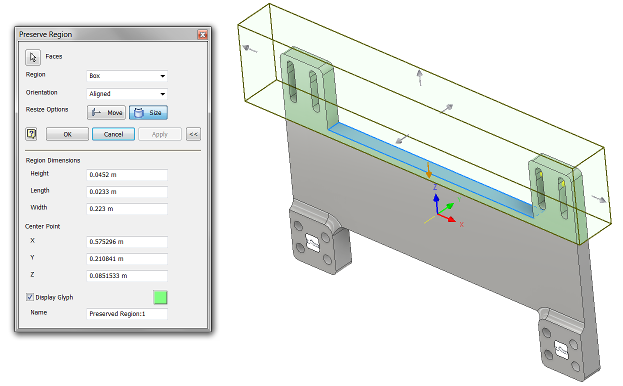Click the Height input field
Image resolution: width=623 pixels, height=386 pixels.
pyautogui.click(x=127, y=175)
